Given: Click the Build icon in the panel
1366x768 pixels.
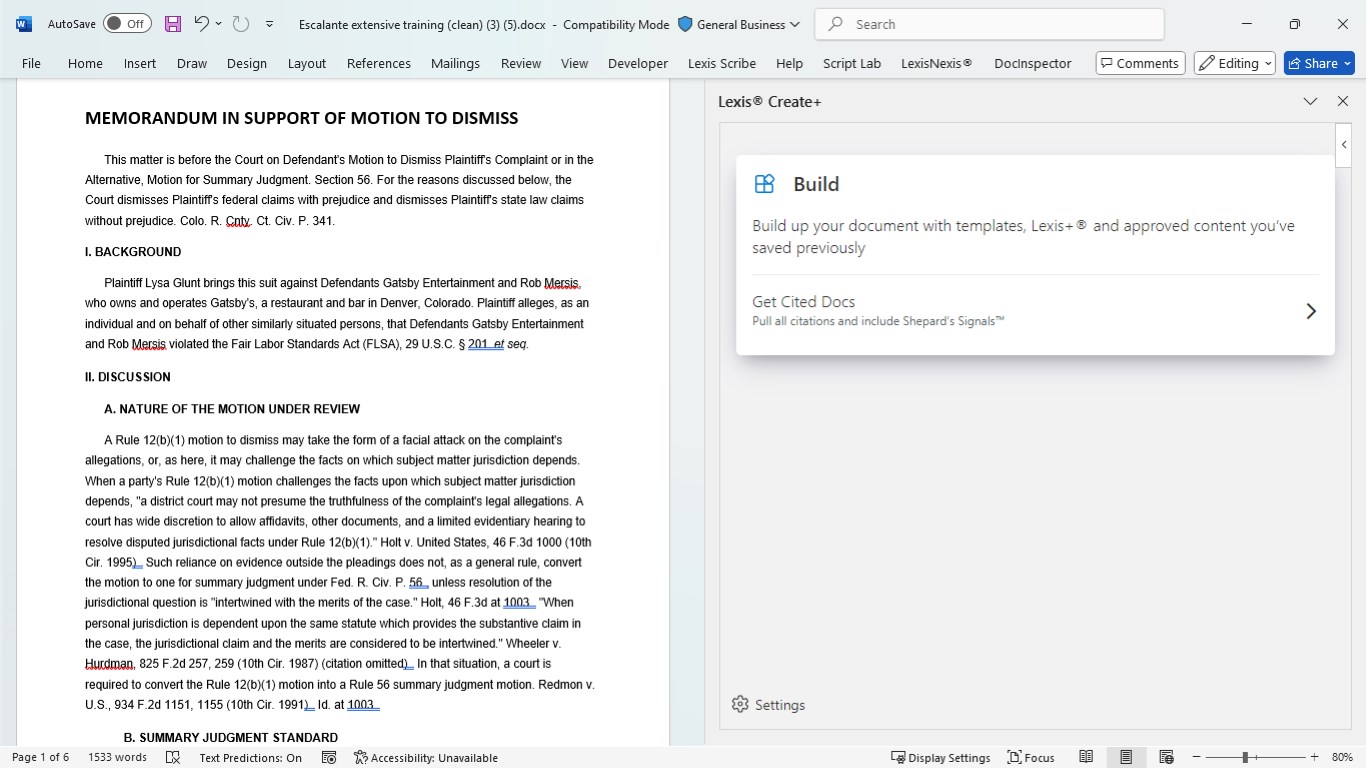Looking at the screenshot, I should point(765,183).
